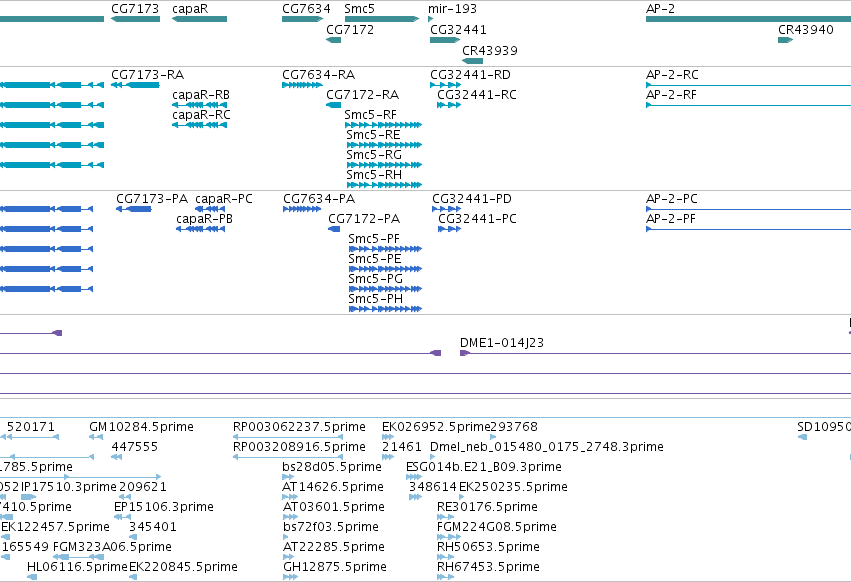Click EST bs72f03.5prime
The width and height of the screenshot is (851, 582).
click(x=286, y=537)
